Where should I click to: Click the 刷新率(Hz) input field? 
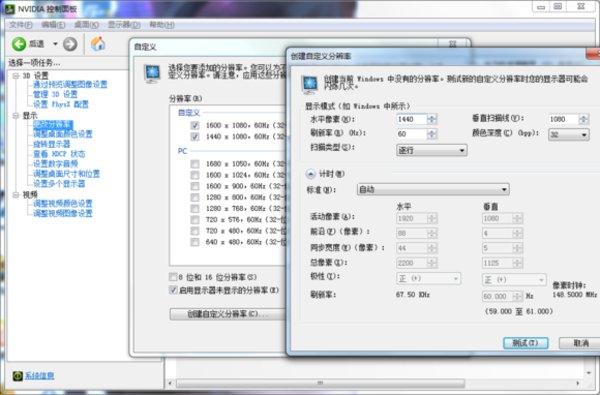(411, 134)
